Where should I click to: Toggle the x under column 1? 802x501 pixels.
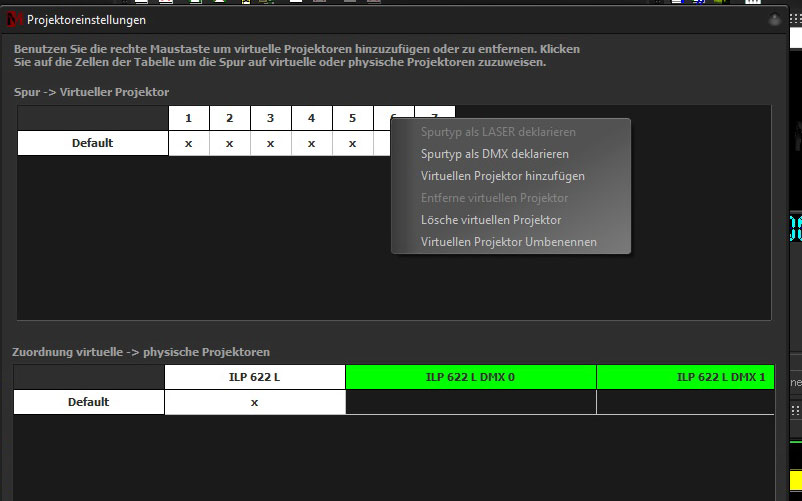(188, 143)
